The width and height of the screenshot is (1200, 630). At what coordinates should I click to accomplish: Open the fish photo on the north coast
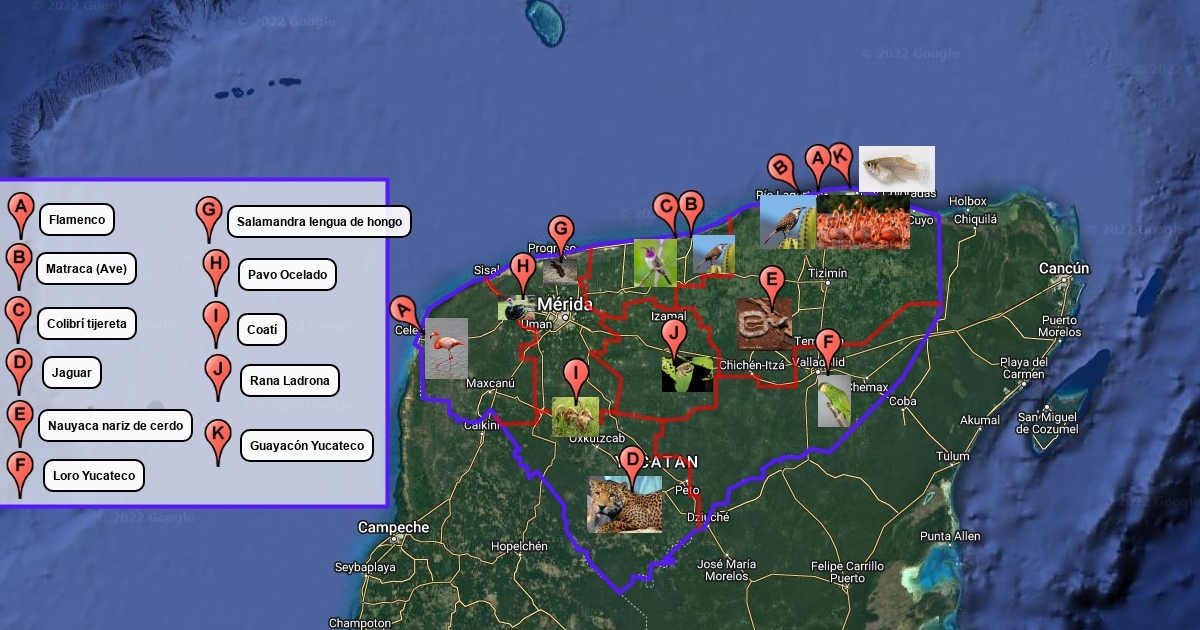(x=896, y=168)
